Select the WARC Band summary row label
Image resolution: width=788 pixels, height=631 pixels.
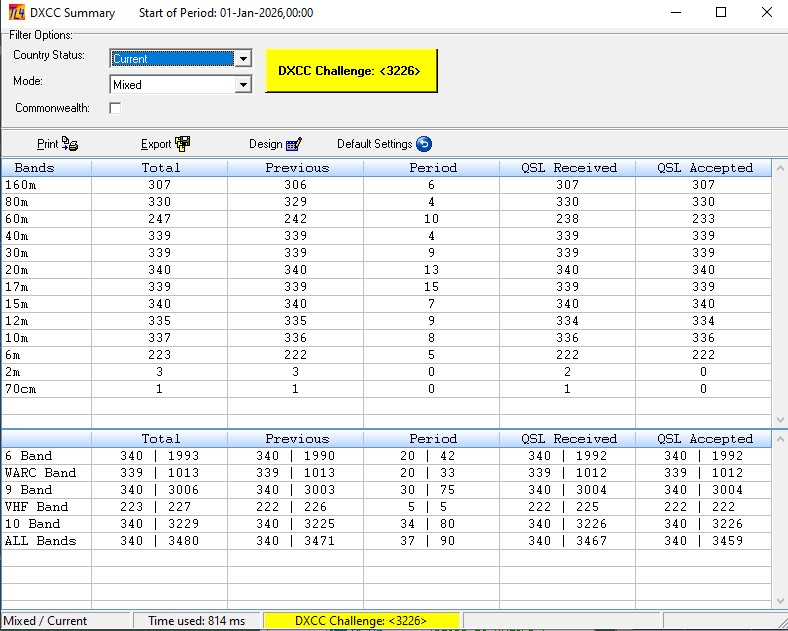point(41,473)
